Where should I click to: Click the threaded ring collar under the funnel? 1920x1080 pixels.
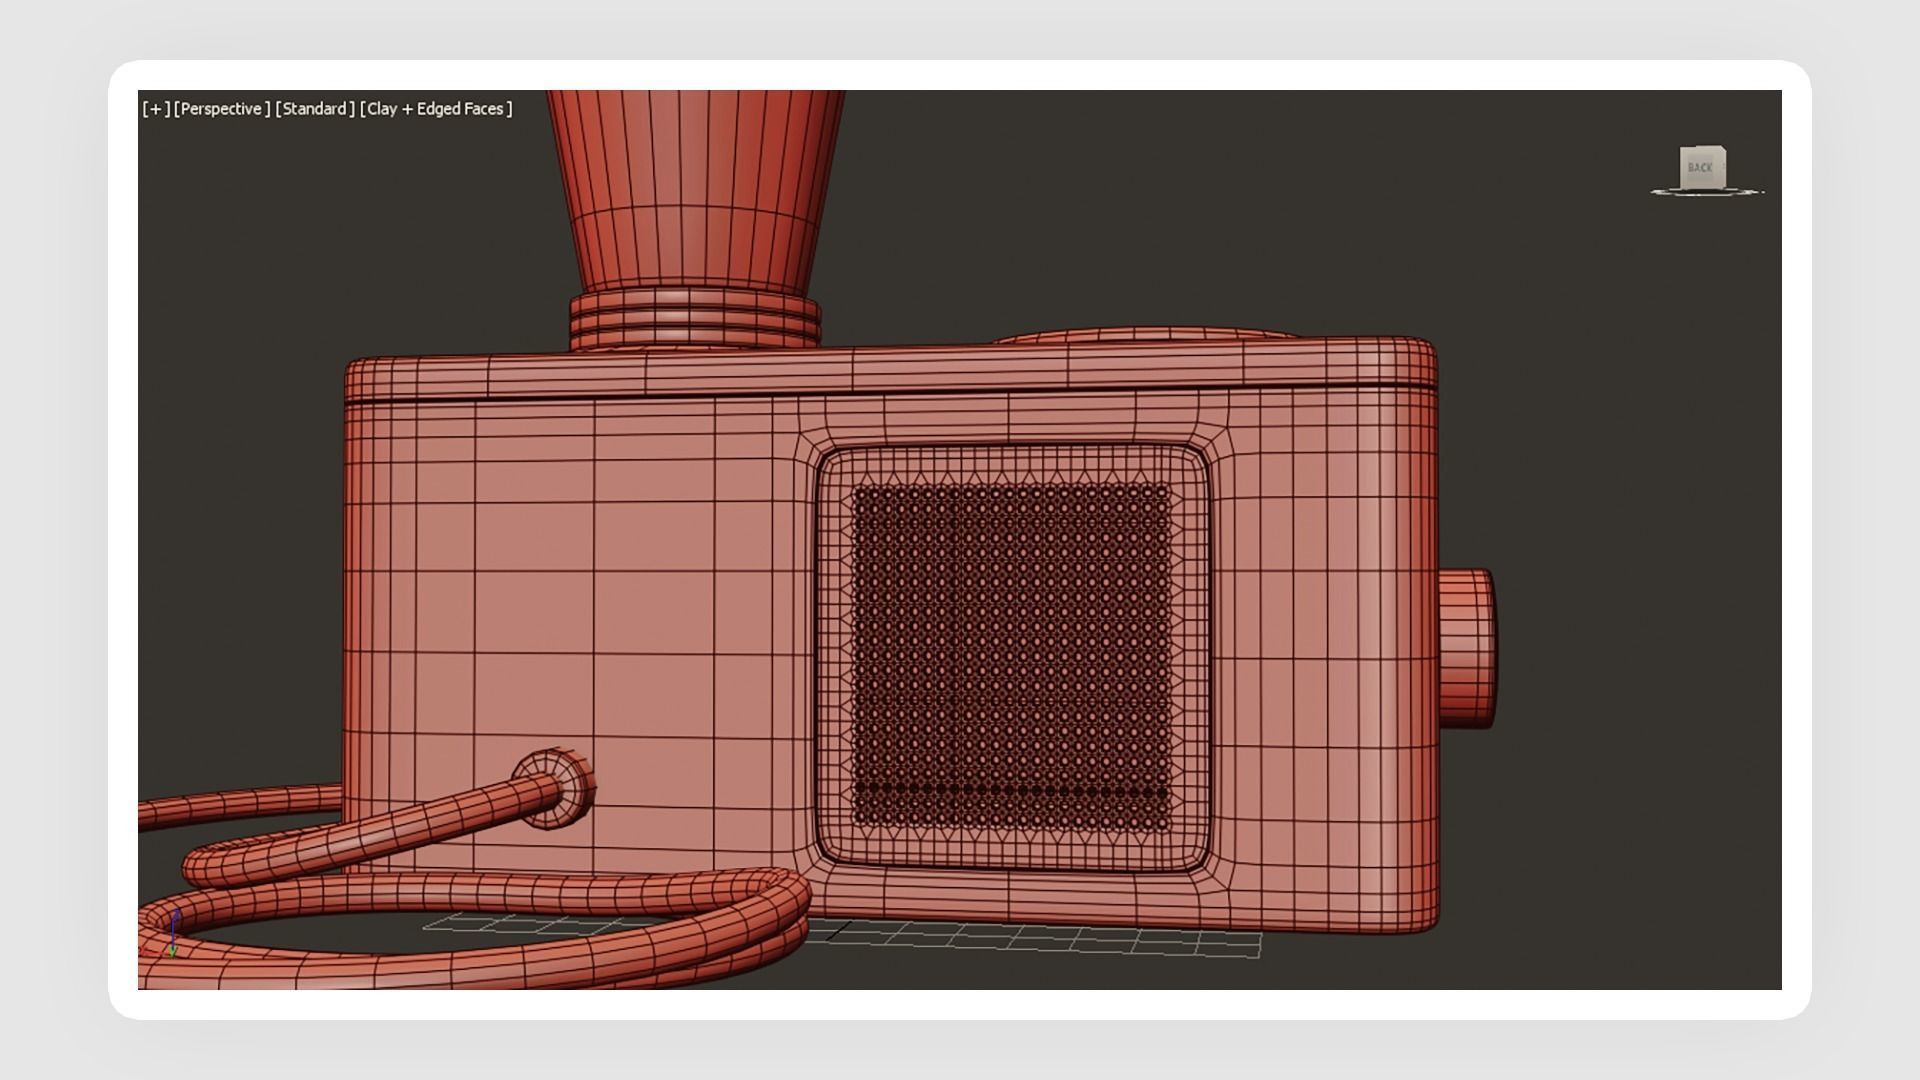pos(695,318)
